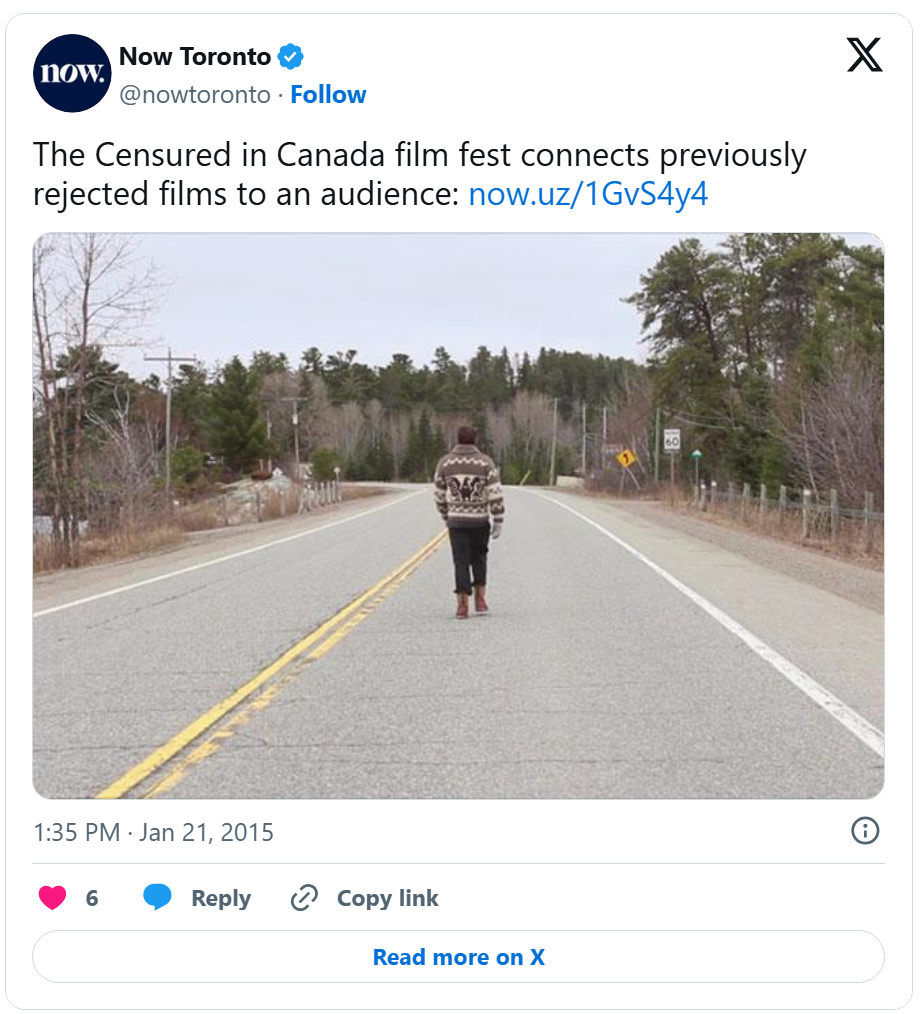Click the Now Toronto profile avatar
This screenshot has width=923, height=1014.
[x=71, y=73]
